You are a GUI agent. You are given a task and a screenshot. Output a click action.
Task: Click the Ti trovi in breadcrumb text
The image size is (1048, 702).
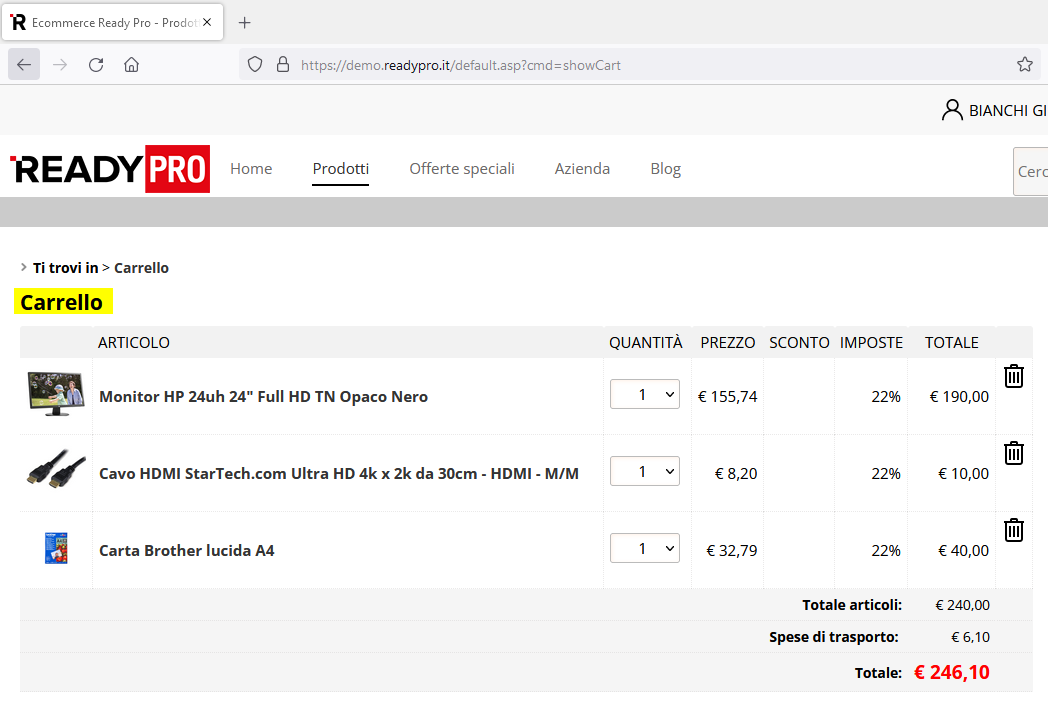click(x=66, y=268)
